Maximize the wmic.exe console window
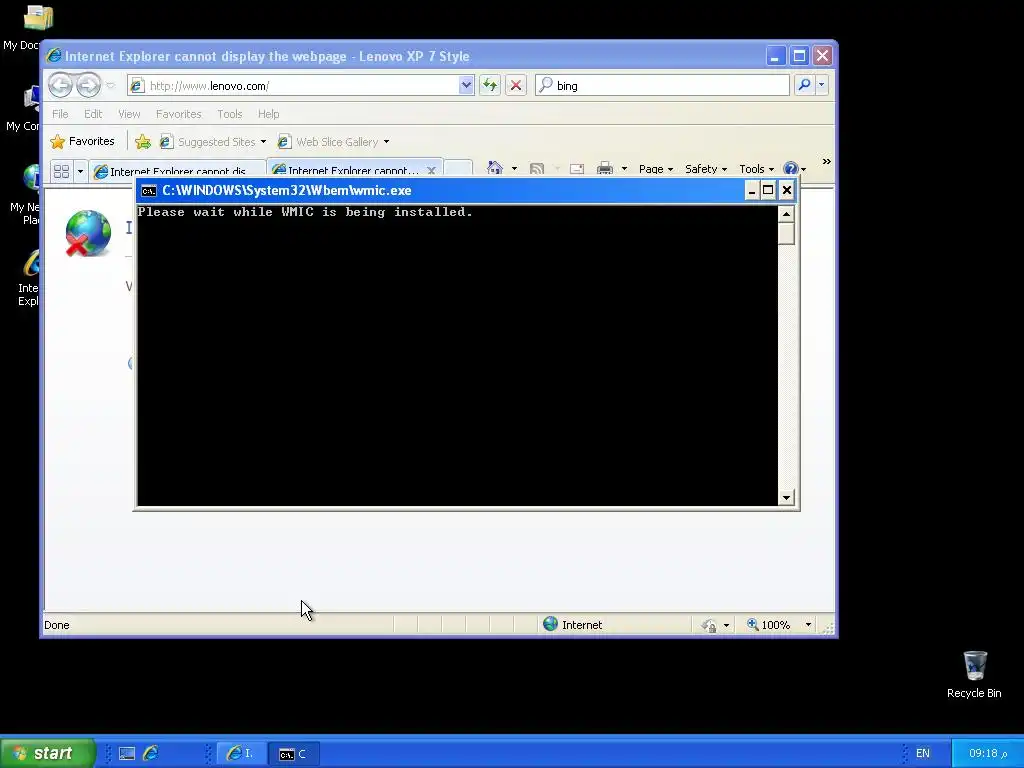The width and height of the screenshot is (1024, 768). [x=769, y=190]
